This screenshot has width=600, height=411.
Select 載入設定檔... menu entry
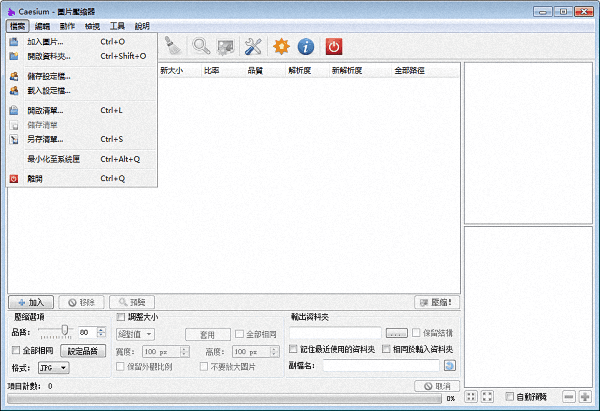tap(81, 91)
